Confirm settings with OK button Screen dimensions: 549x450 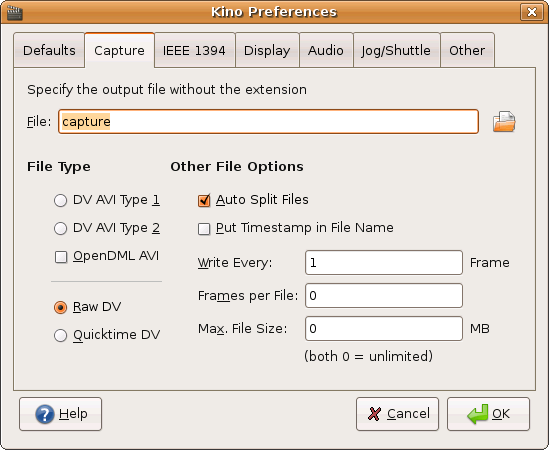tap(488, 414)
